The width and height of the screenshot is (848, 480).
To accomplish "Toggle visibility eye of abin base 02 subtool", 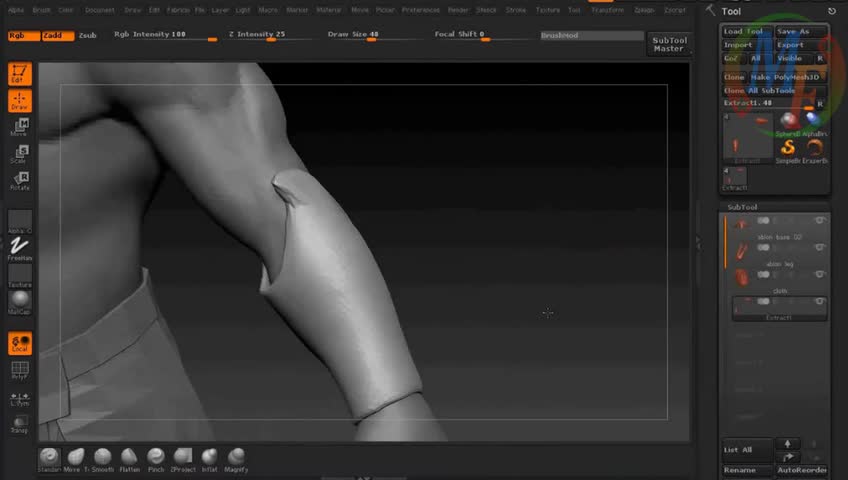I will (x=820, y=220).
